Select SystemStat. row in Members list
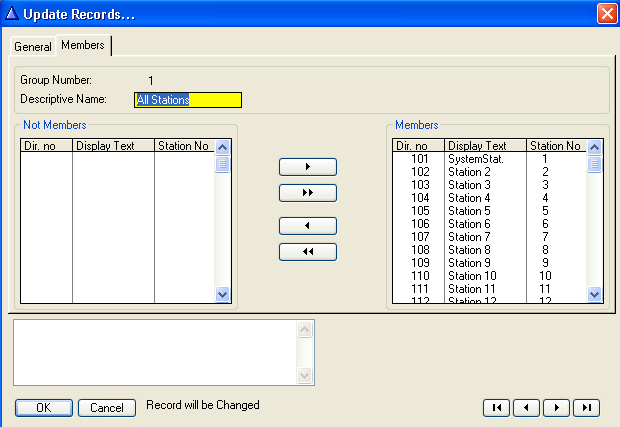Viewport: 620px width, 427px height. (475, 159)
